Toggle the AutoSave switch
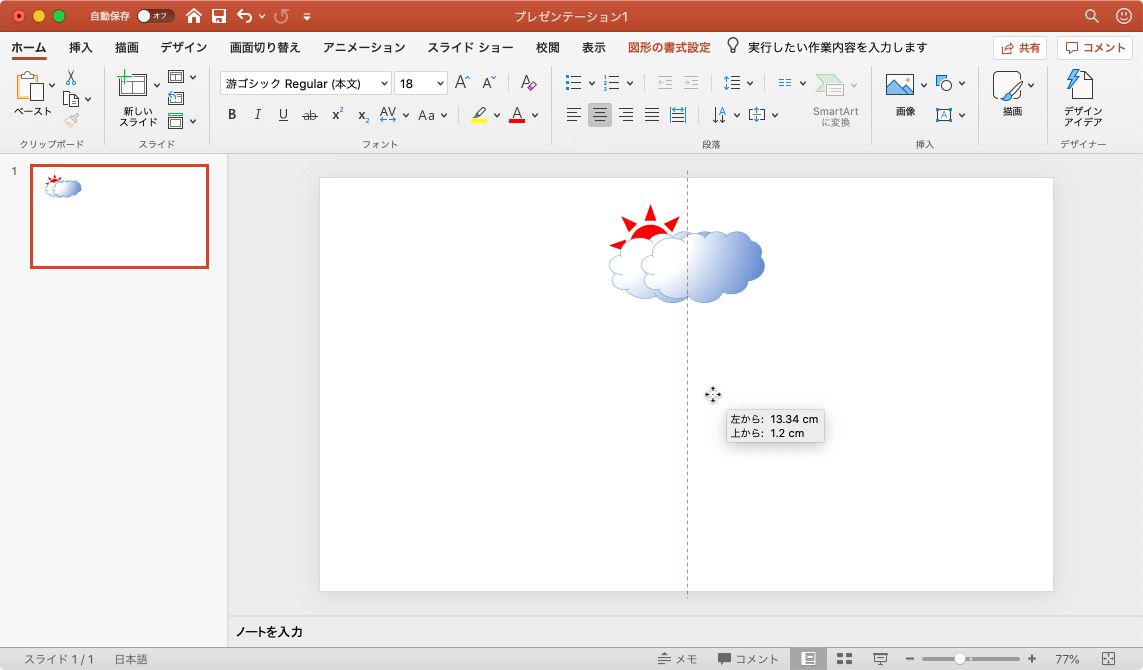The height and width of the screenshot is (670, 1143). (155, 16)
